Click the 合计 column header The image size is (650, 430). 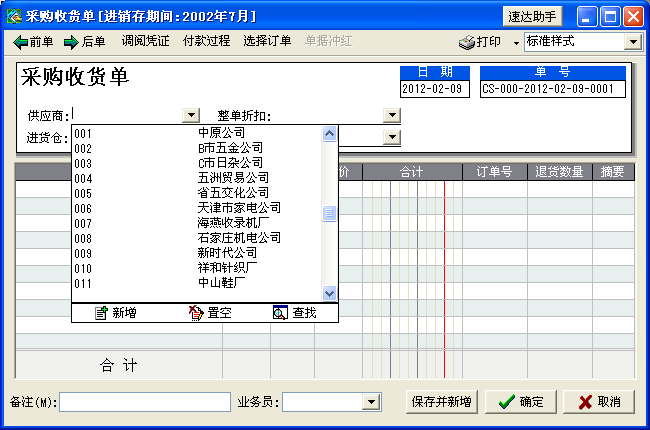click(412, 172)
